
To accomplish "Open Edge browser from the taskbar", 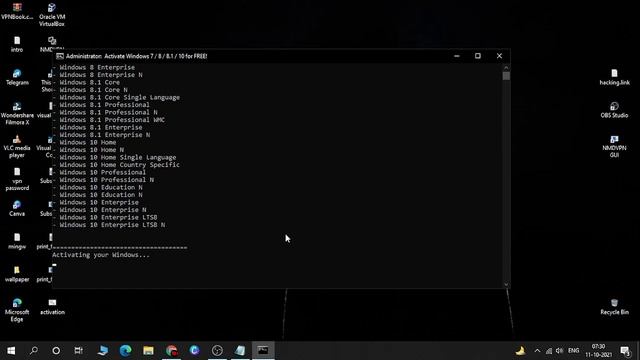I will 125,351.
